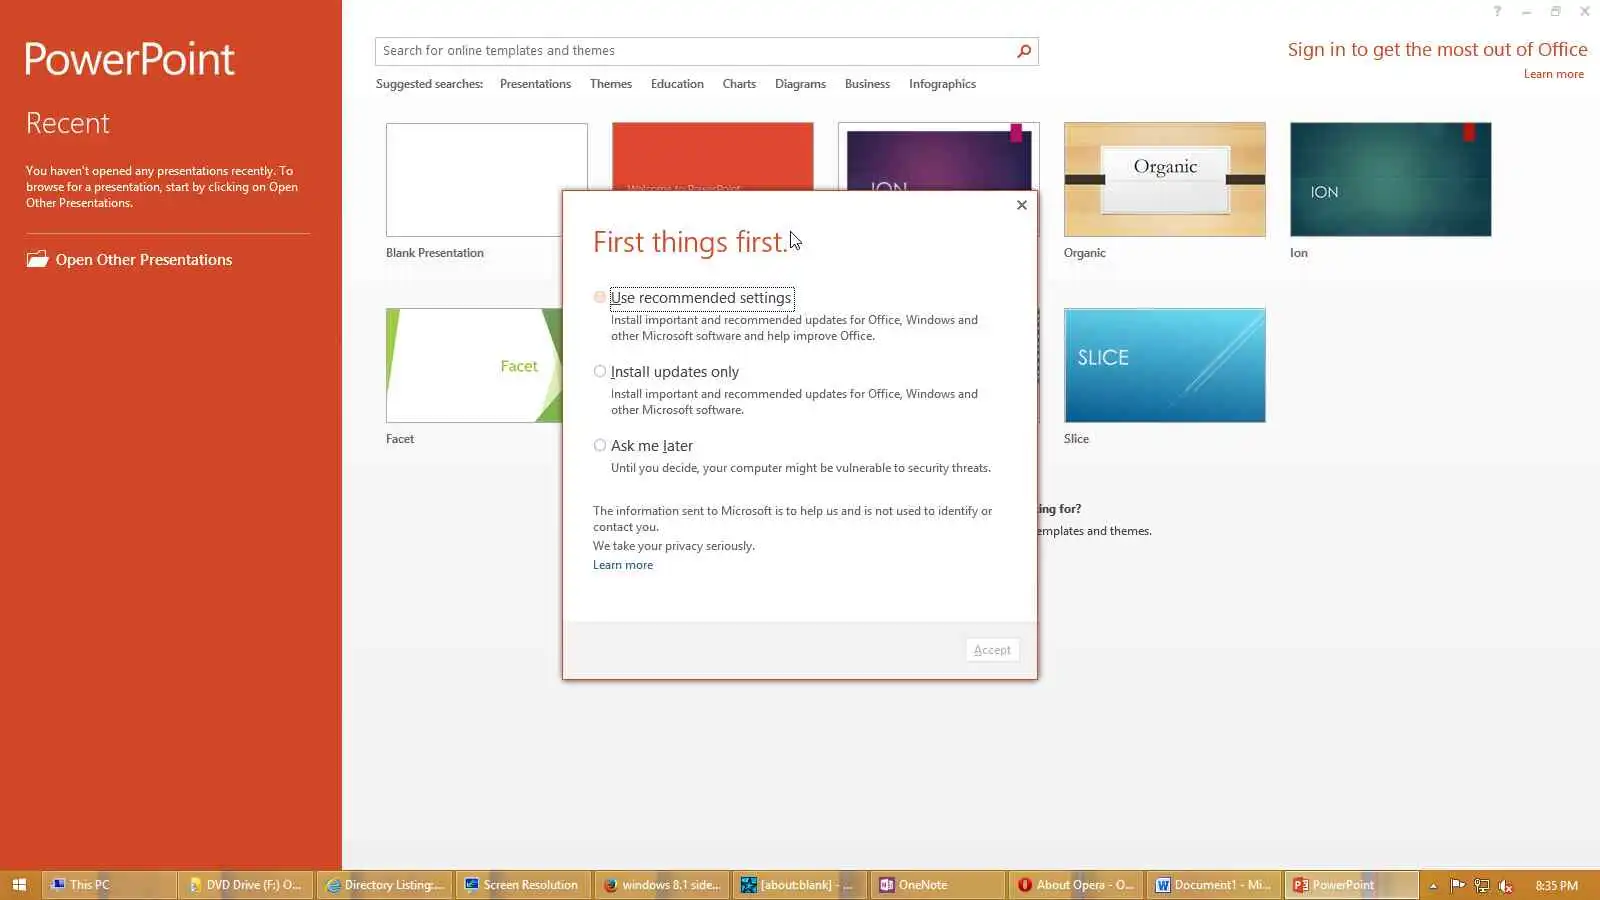Image resolution: width=1600 pixels, height=900 pixels.
Task: Click the "Suggested searches:" label
Action: click(x=429, y=84)
